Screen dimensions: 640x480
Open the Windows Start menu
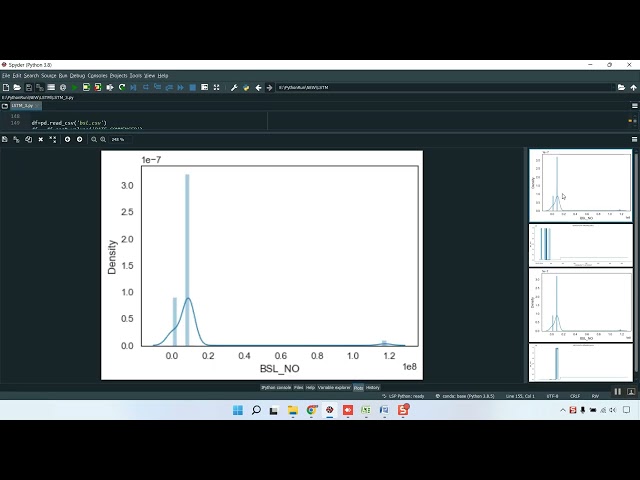point(238,410)
